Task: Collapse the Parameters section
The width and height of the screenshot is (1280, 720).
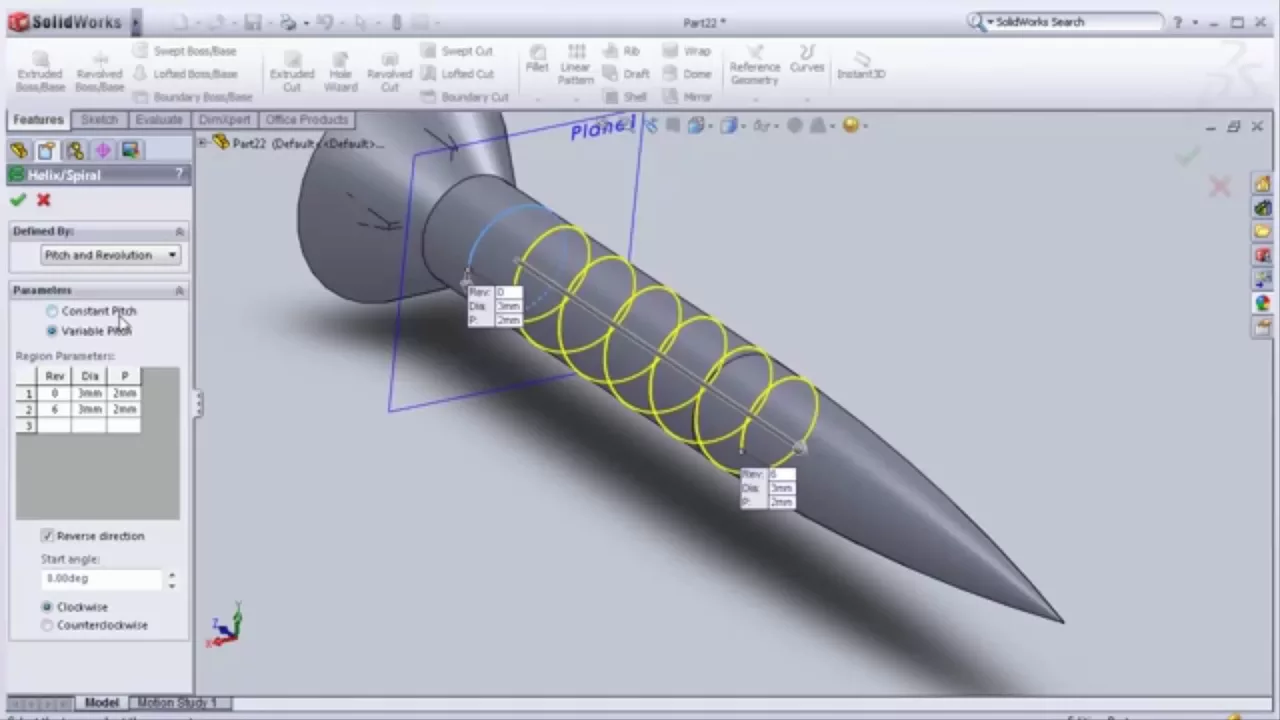Action: [x=179, y=290]
